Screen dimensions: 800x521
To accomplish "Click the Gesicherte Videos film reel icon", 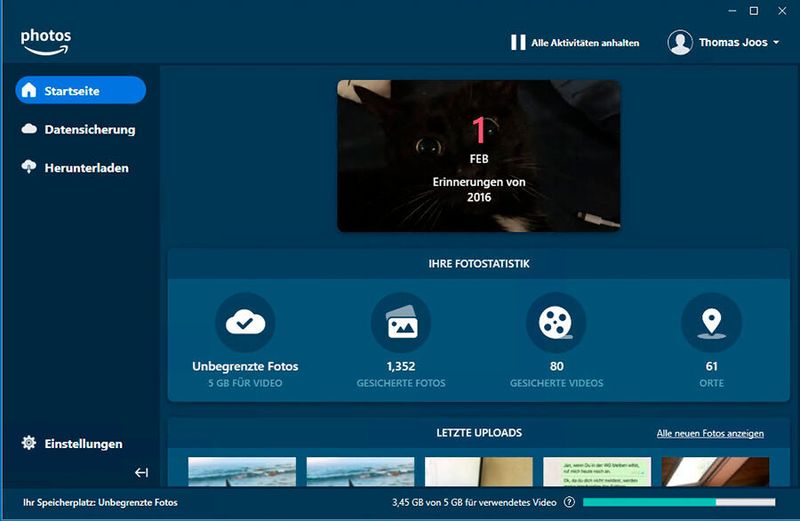I will tap(556, 322).
